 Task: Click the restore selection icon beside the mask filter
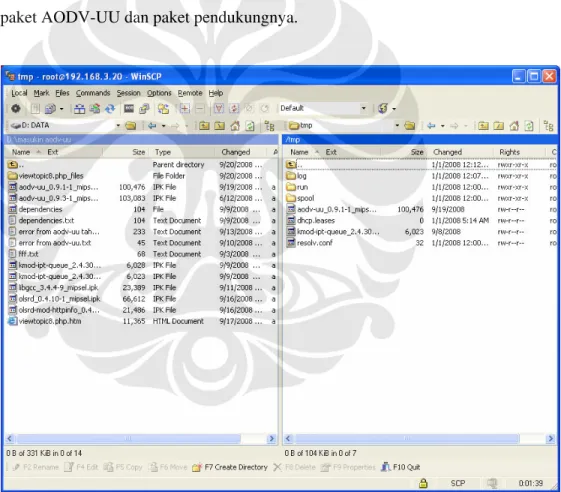tap(234, 108)
